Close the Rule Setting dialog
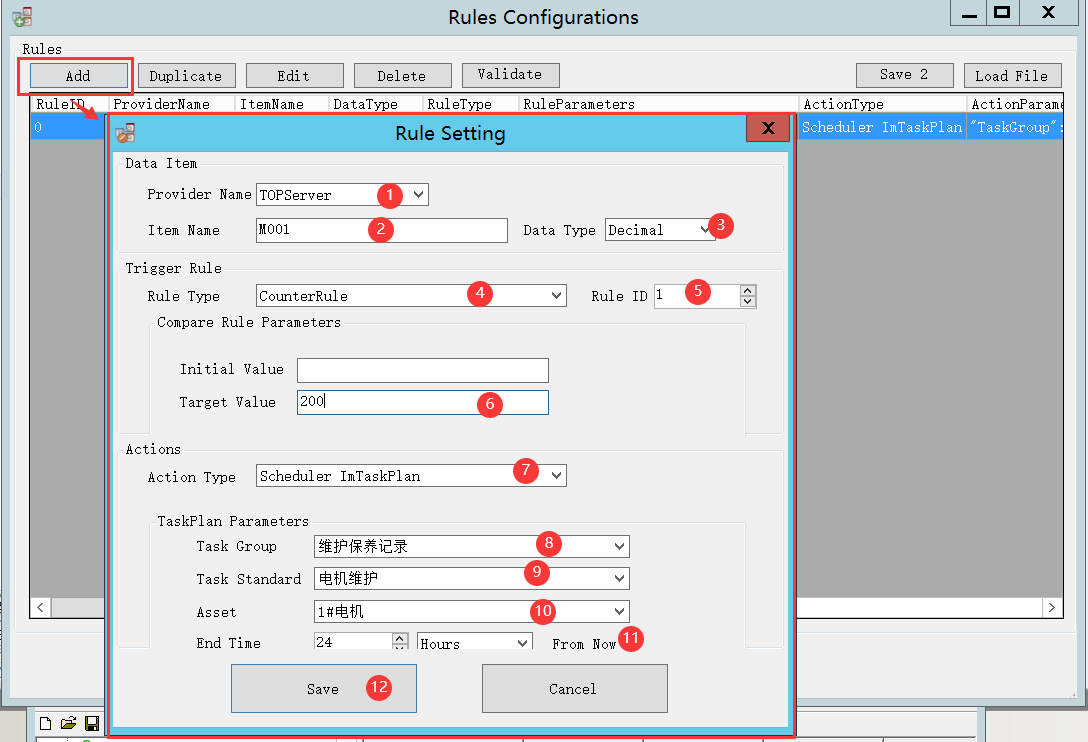 pyautogui.click(x=768, y=129)
